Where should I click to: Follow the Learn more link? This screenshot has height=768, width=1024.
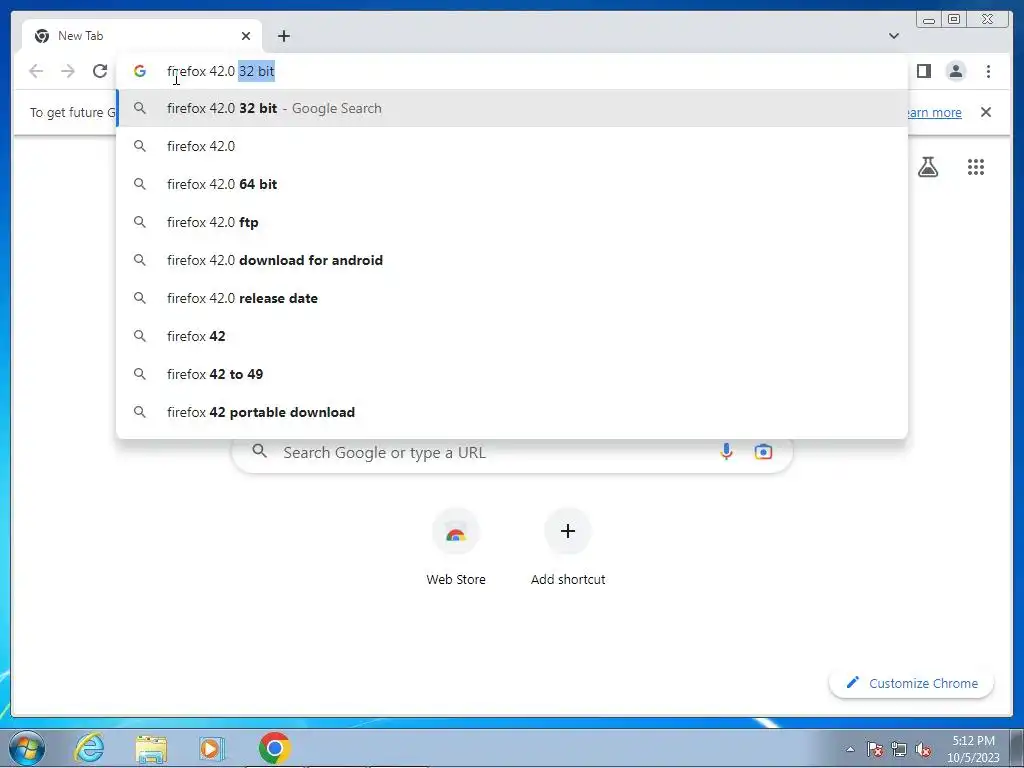[935, 112]
